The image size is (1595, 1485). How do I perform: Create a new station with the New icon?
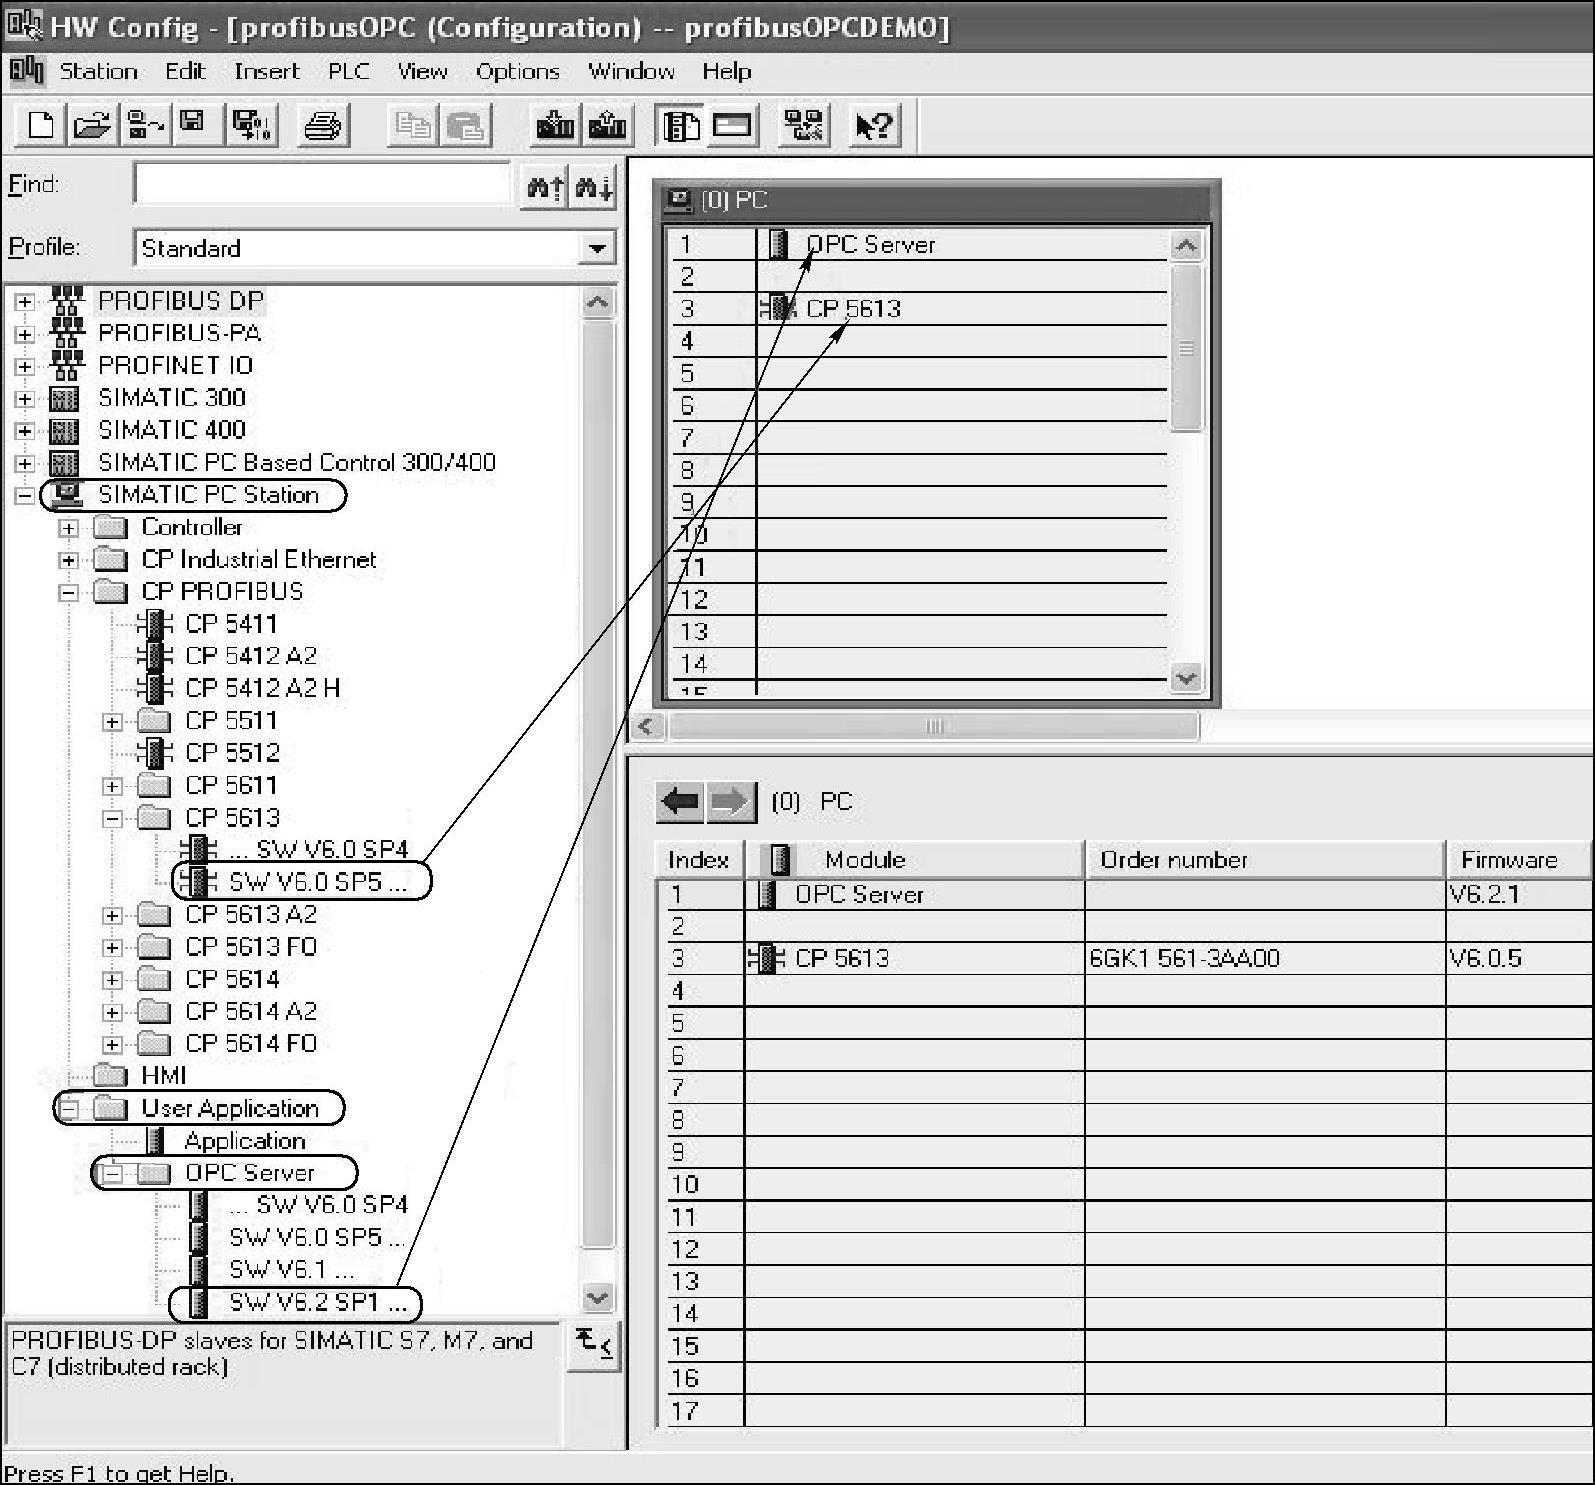coord(42,125)
